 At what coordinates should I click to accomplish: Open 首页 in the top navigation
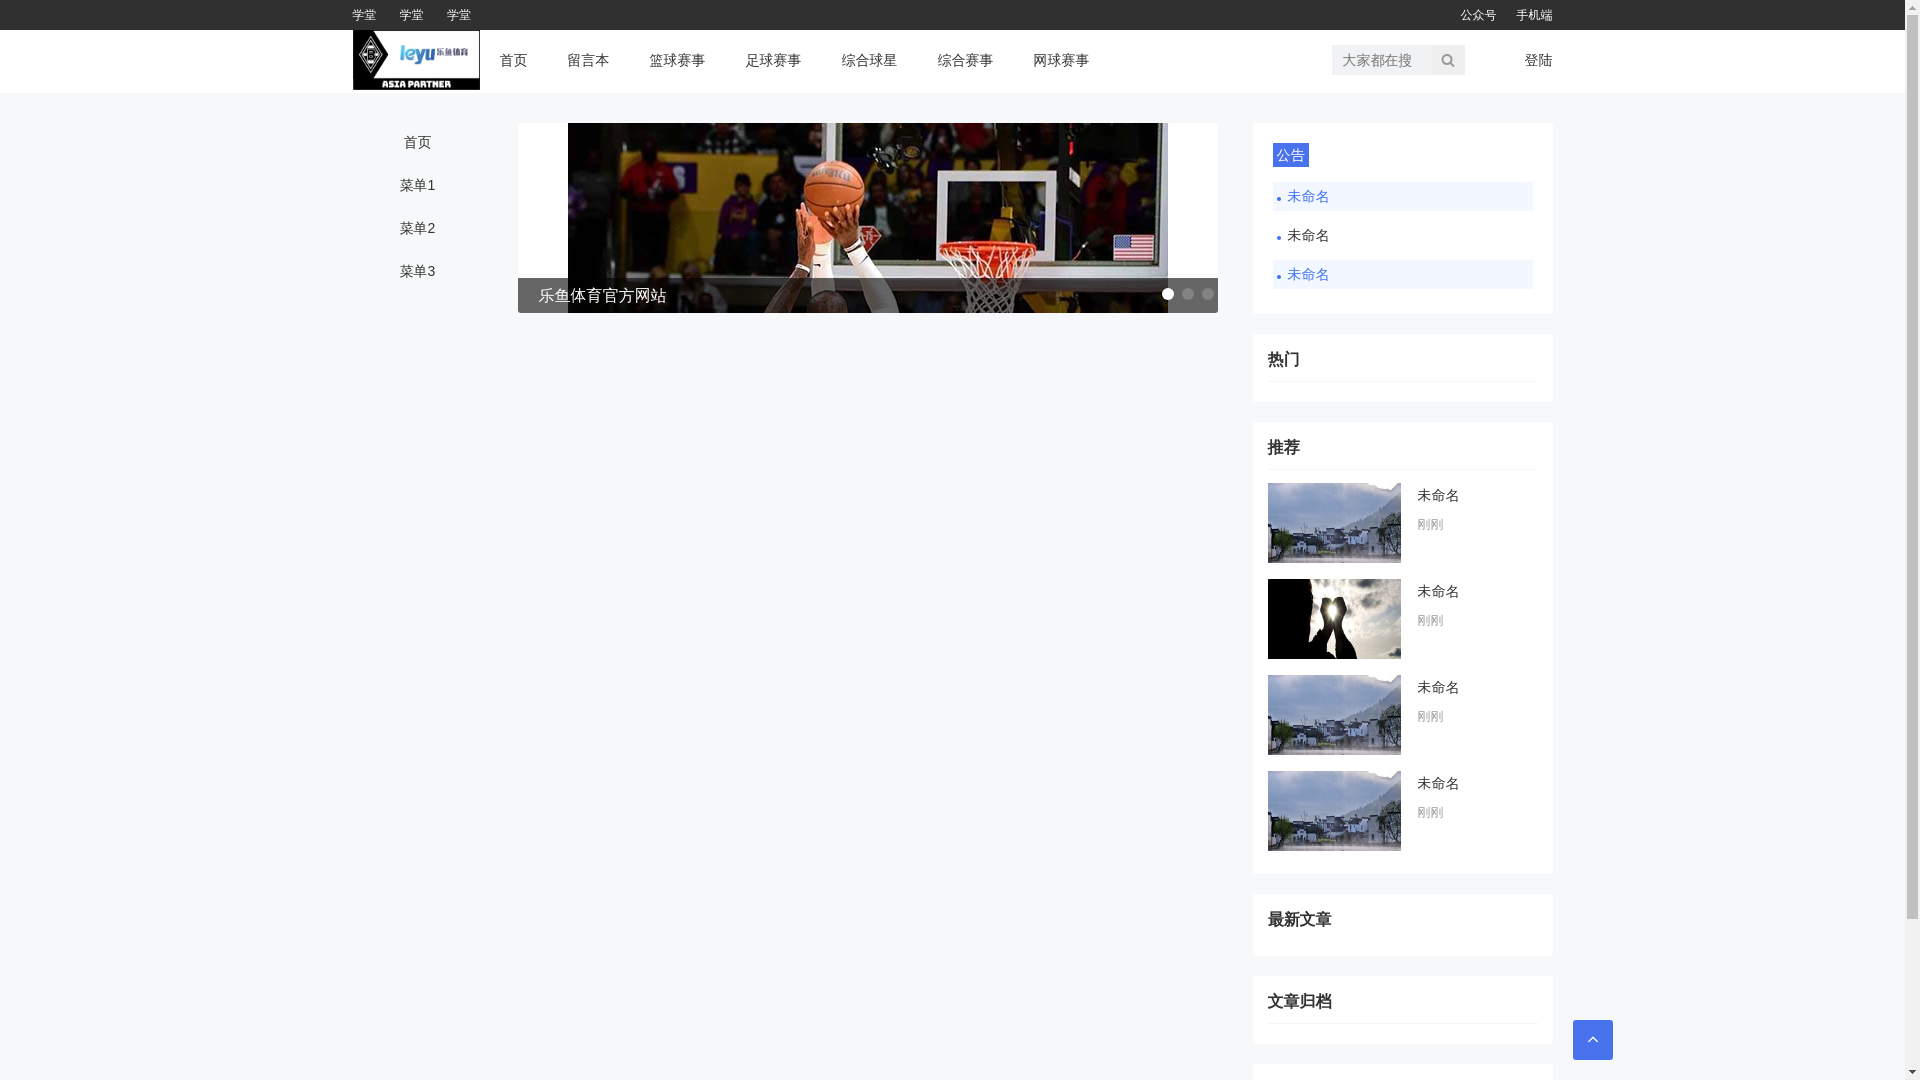tap(513, 60)
